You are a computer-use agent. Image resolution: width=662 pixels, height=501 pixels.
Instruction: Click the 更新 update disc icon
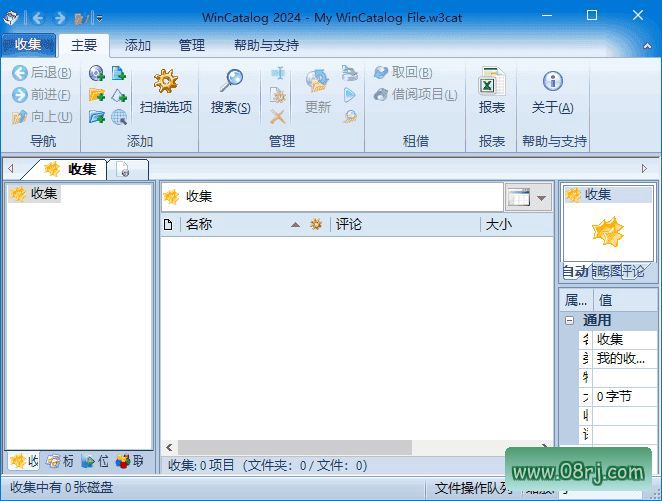click(x=317, y=91)
